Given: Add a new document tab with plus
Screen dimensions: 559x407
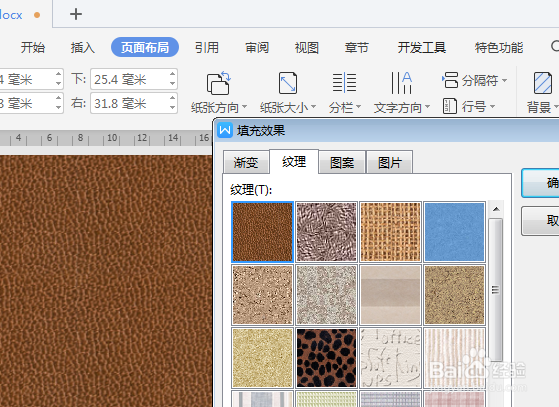Looking at the screenshot, I should (x=76, y=14).
